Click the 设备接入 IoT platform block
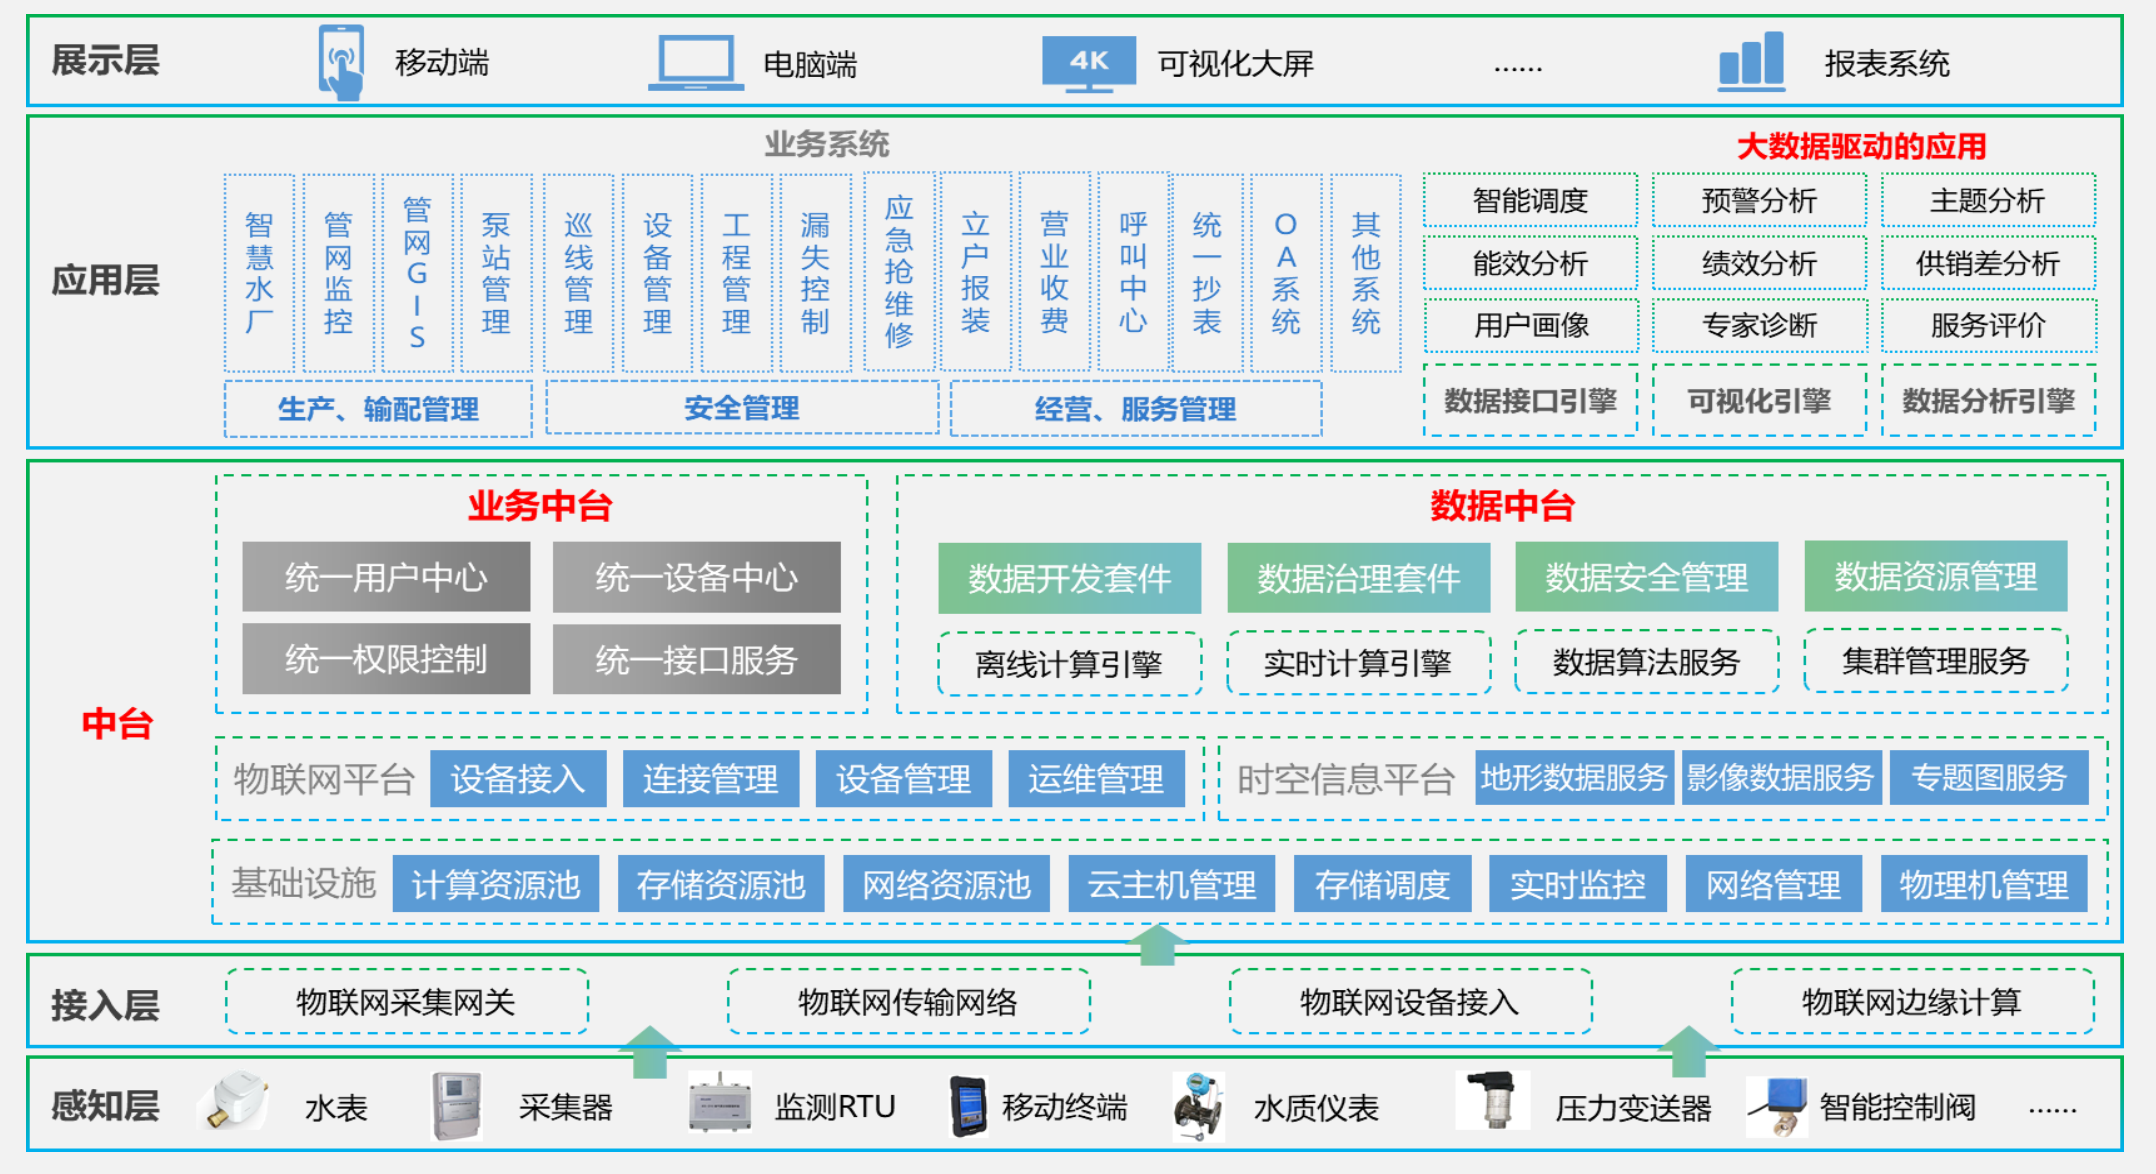Viewport: 2156px width, 1174px height. click(x=518, y=778)
